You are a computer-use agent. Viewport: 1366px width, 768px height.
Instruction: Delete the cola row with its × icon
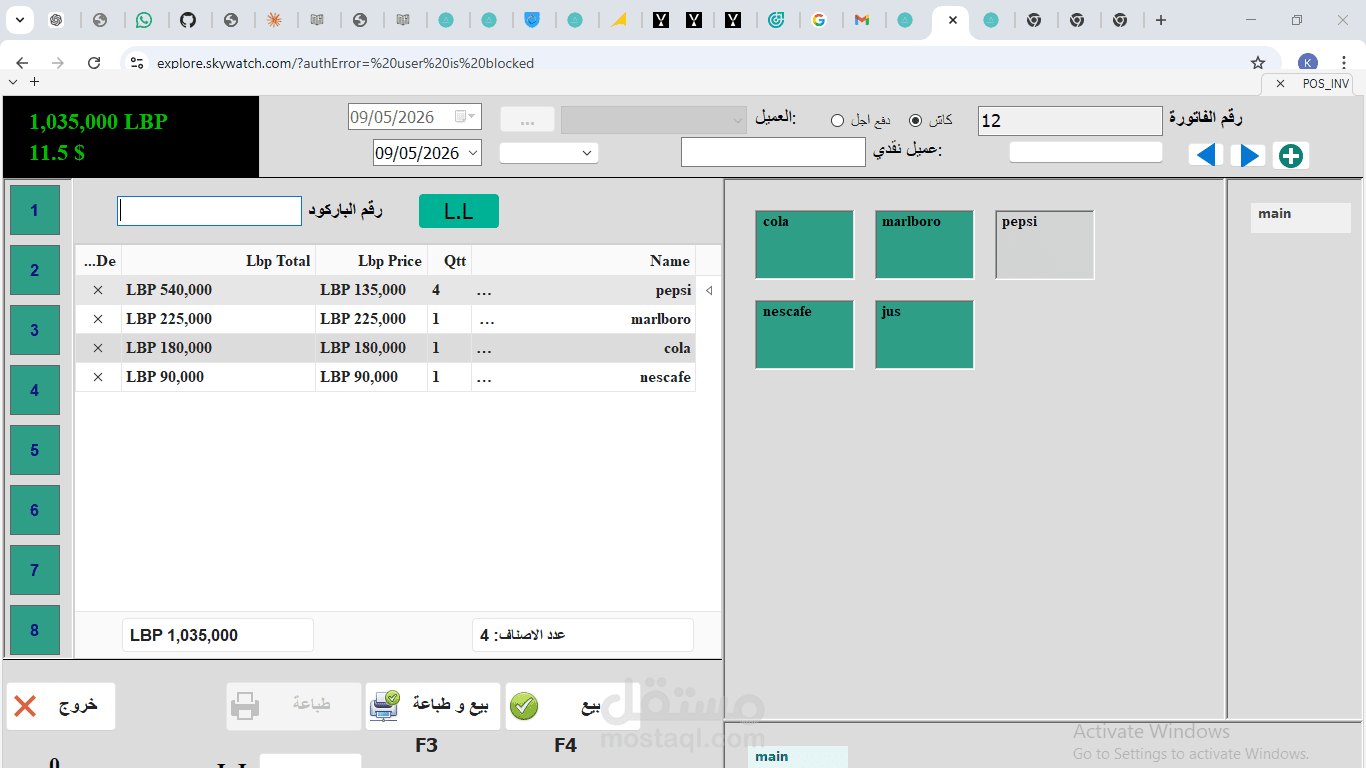coord(98,348)
